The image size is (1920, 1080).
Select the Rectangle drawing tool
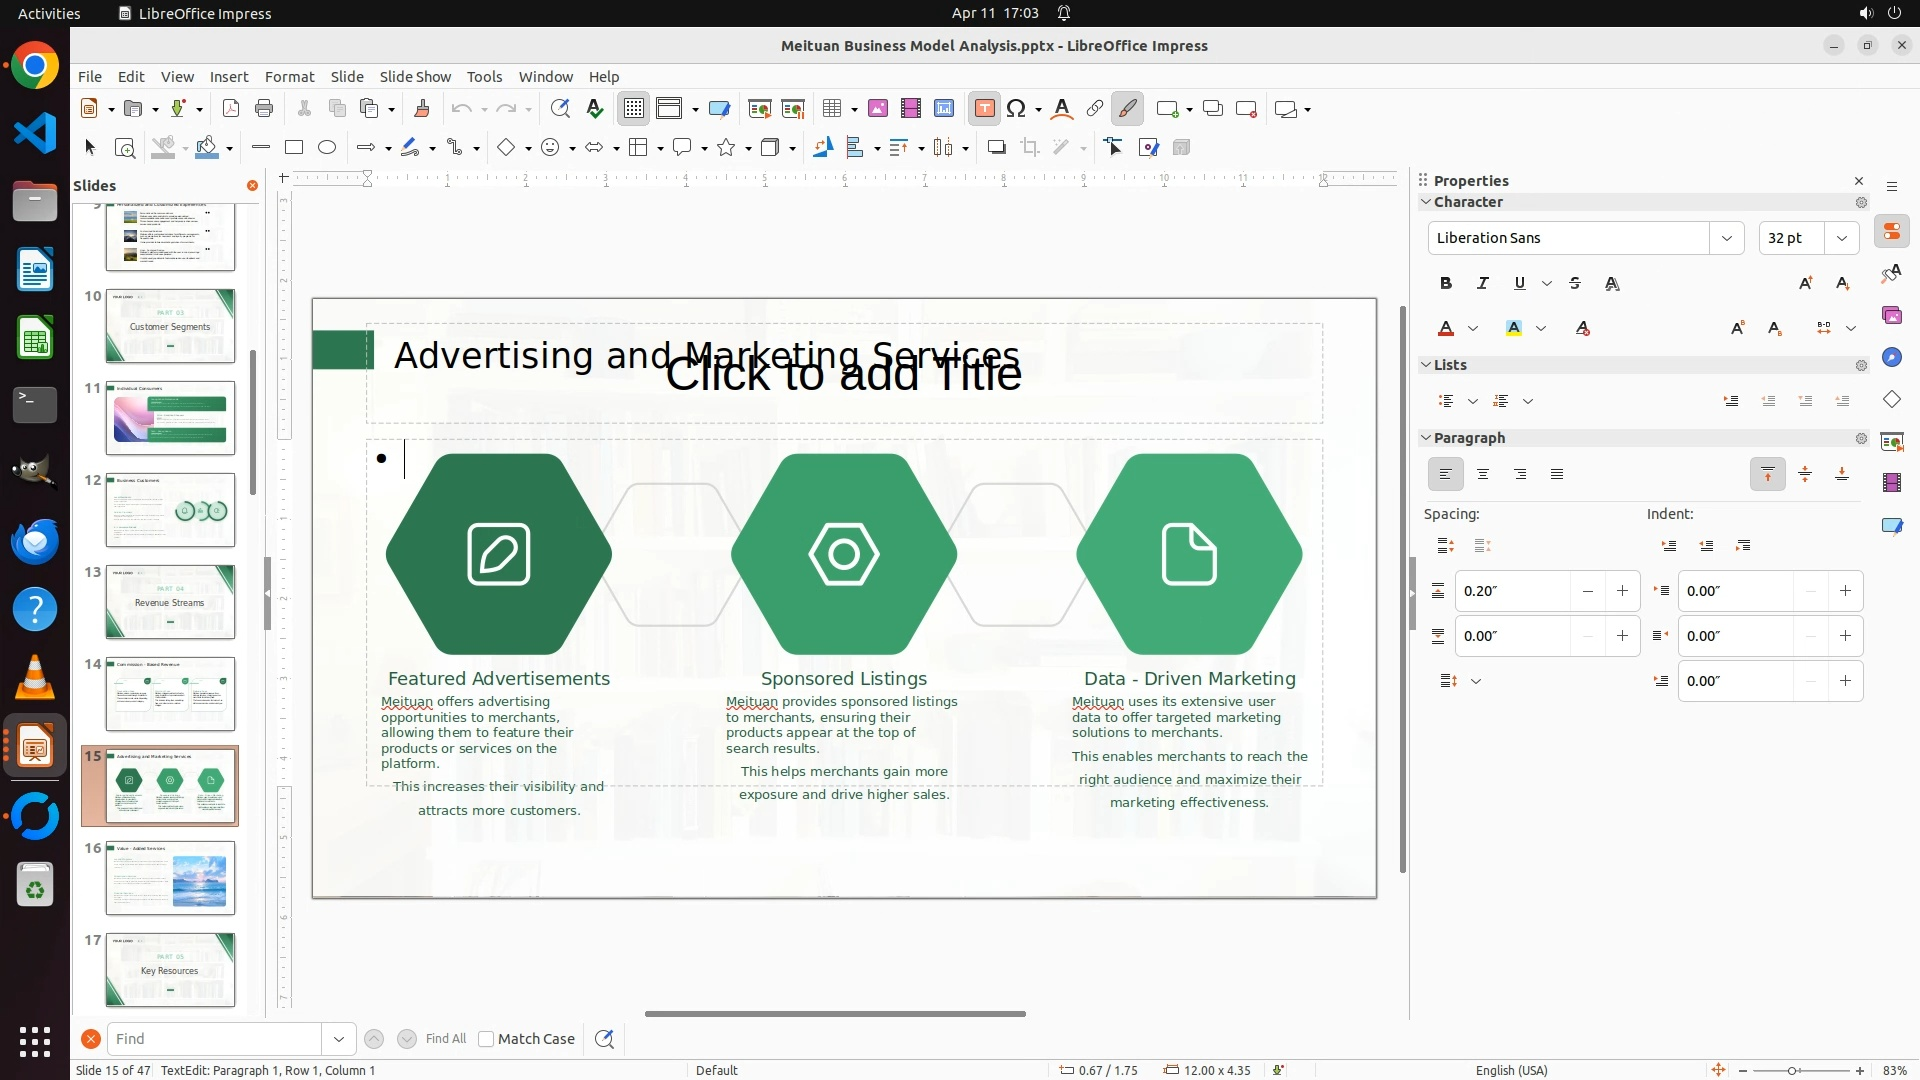click(294, 148)
